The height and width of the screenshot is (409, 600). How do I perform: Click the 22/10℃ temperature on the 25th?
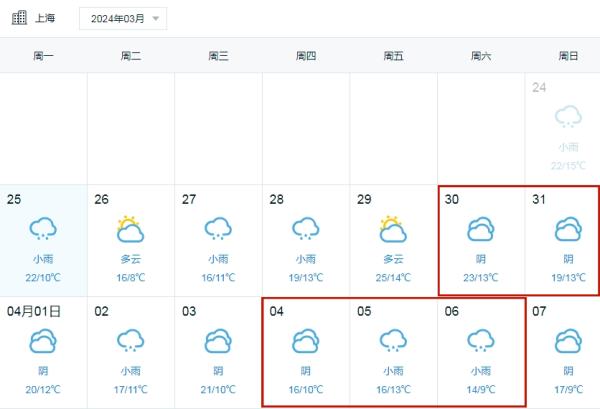point(43,277)
